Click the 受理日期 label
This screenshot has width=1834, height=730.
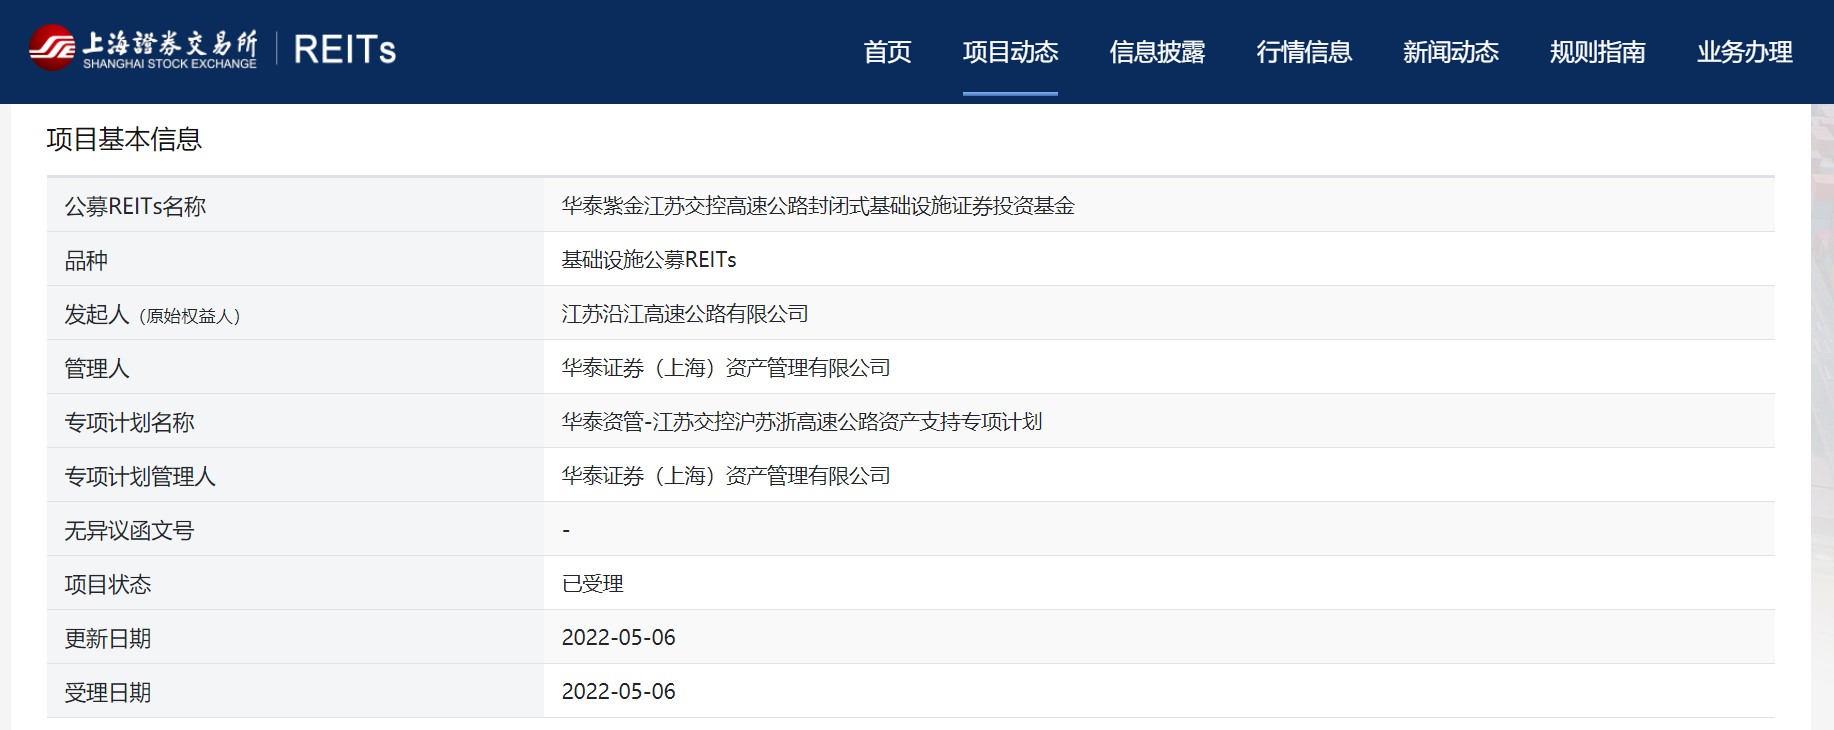coord(108,692)
